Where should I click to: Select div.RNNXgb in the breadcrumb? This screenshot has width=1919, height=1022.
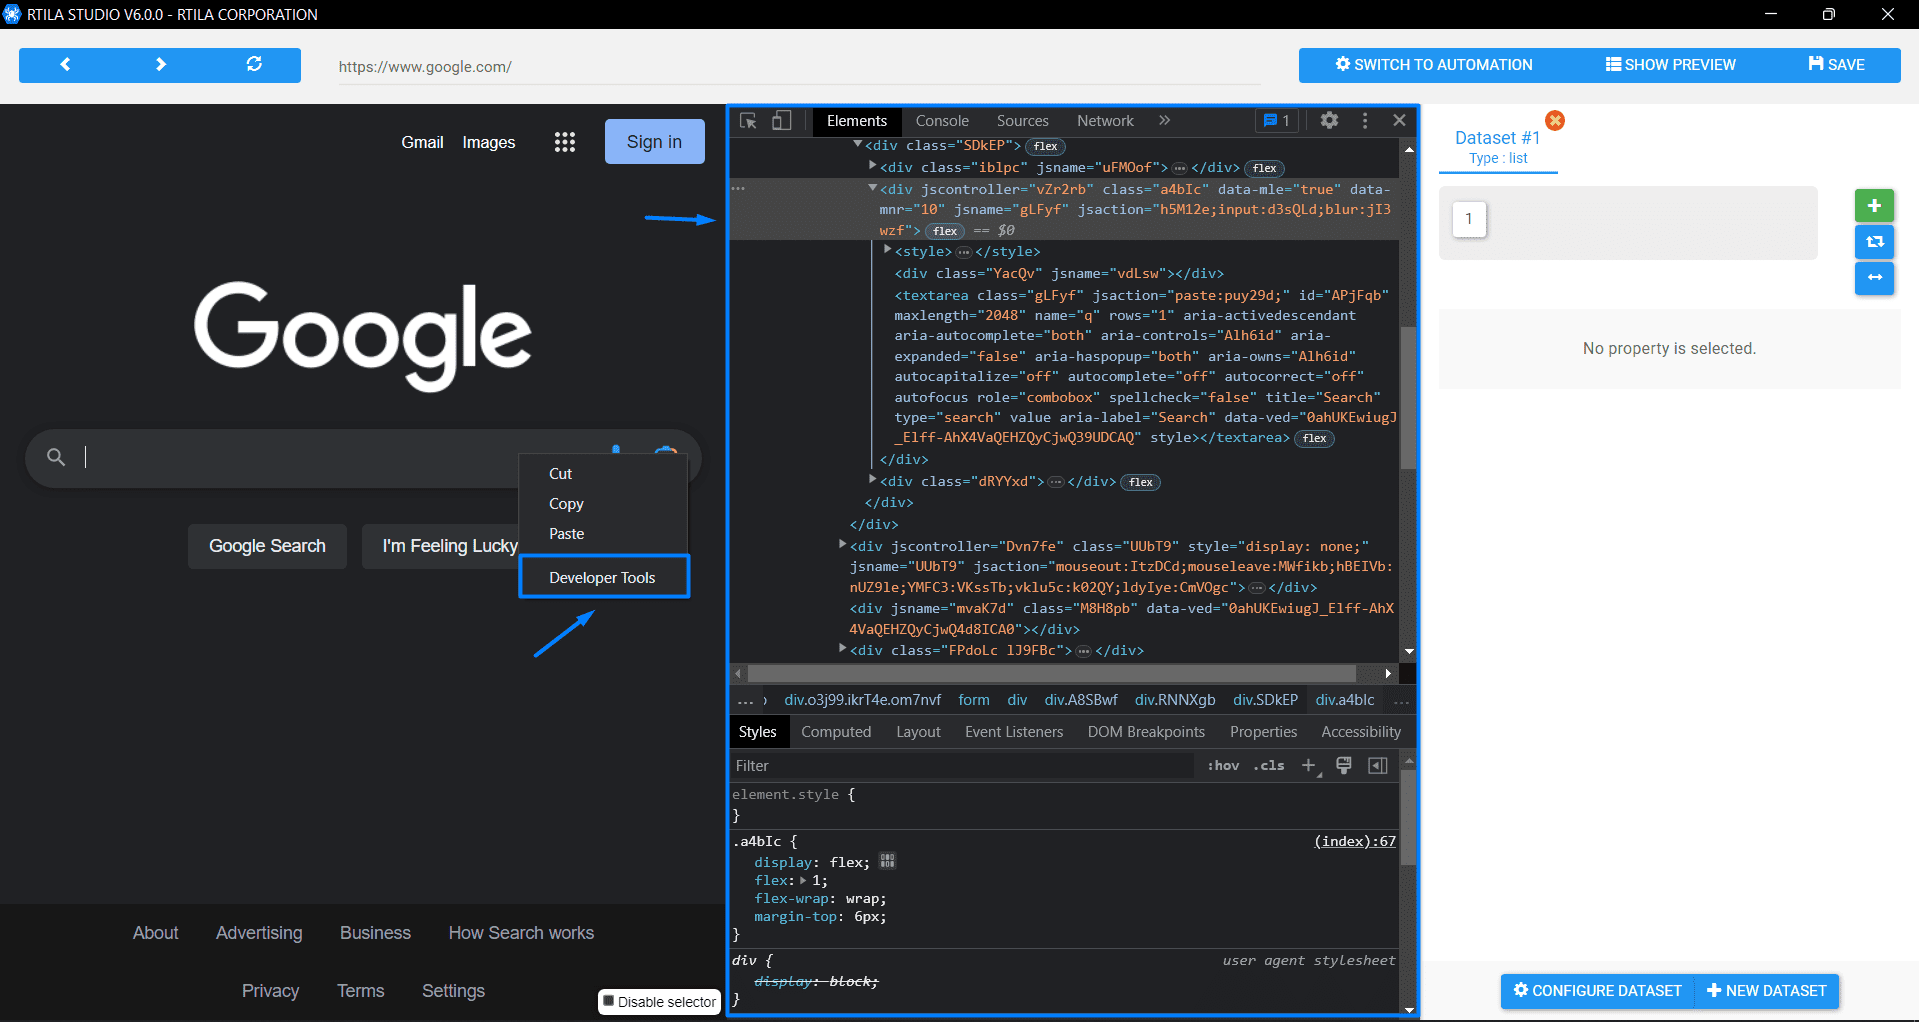pyautogui.click(x=1175, y=700)
